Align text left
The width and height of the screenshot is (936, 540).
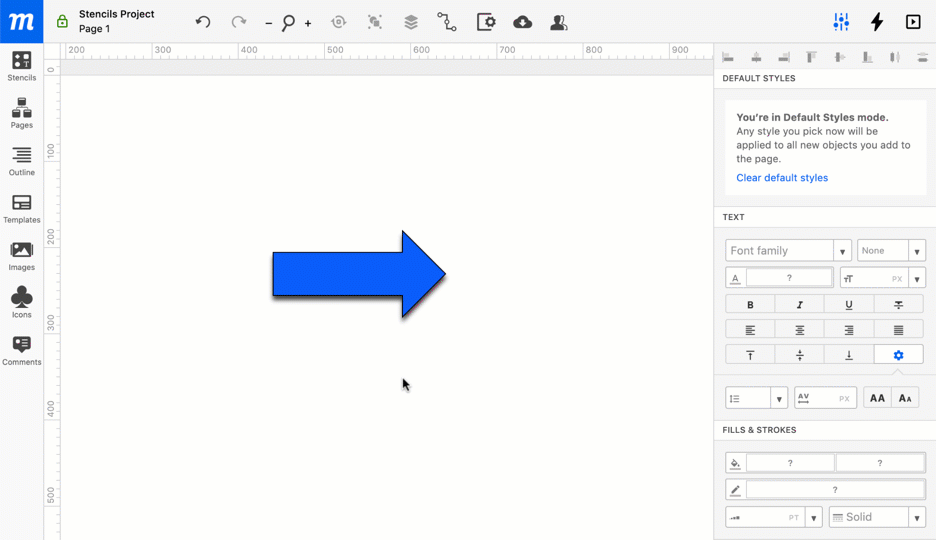pyautogui.click(x=750, y=330)
